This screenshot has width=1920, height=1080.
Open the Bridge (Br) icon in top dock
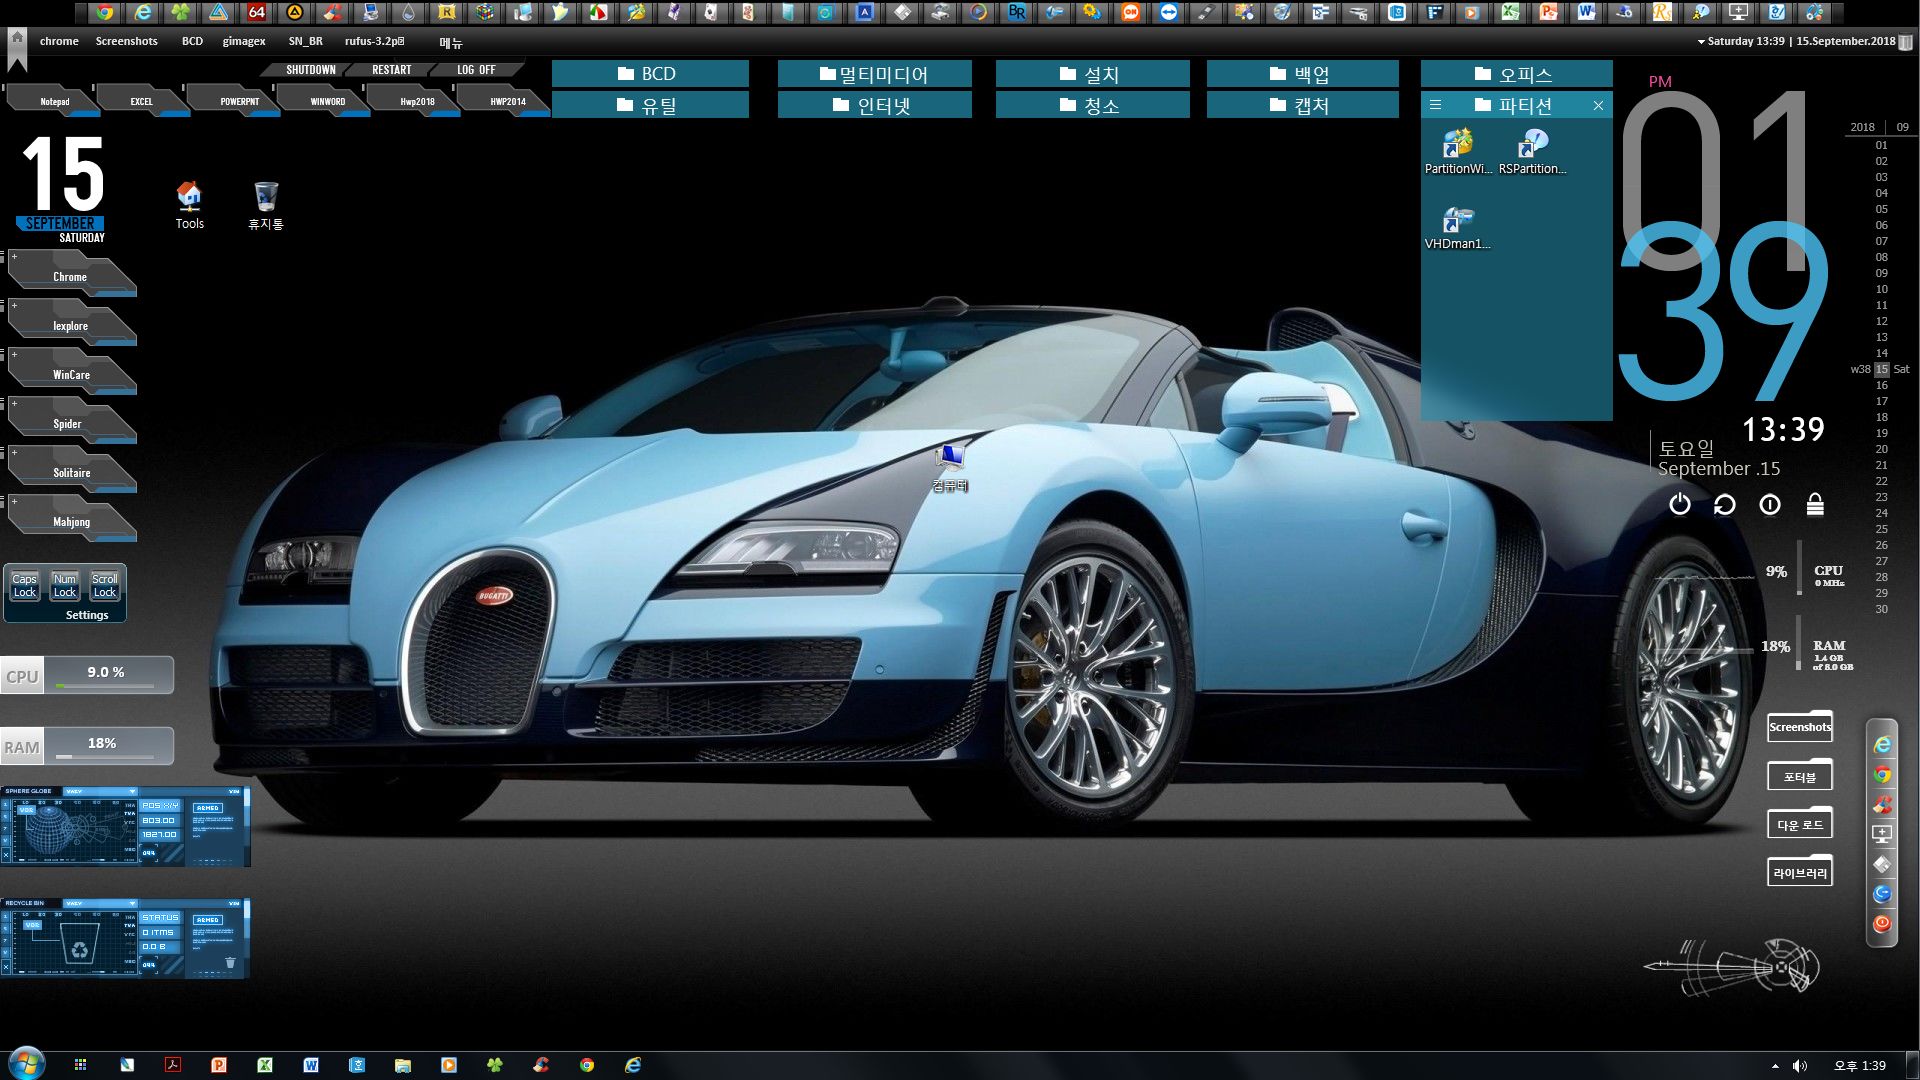click(1017, 12)
